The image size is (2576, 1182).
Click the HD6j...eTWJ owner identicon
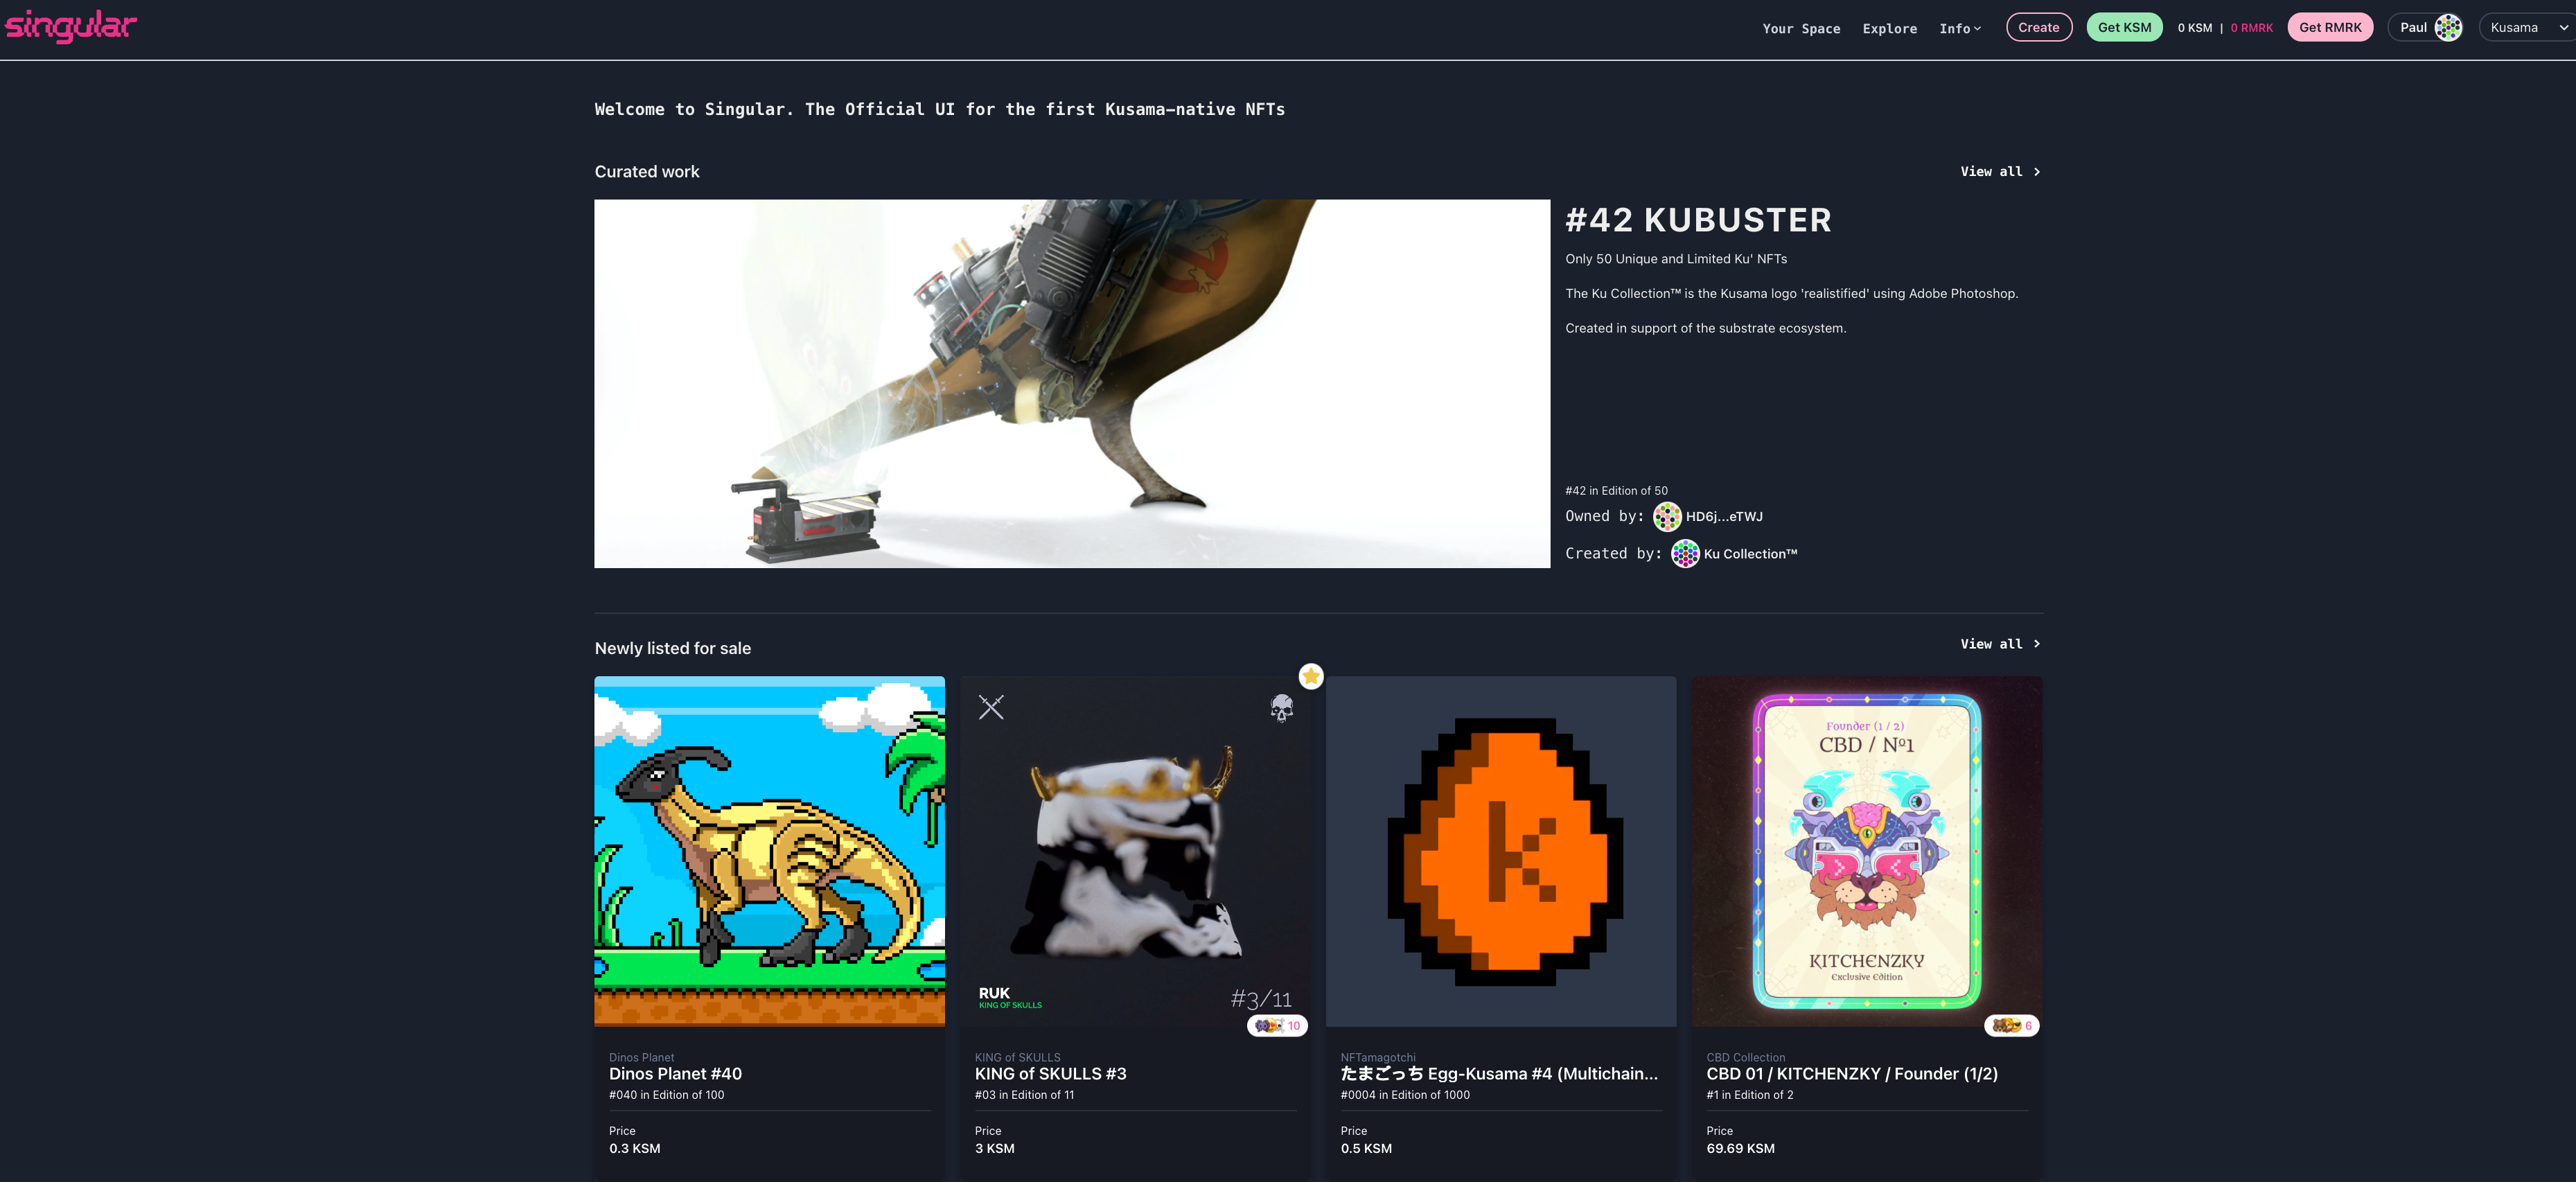(1666, 517)
